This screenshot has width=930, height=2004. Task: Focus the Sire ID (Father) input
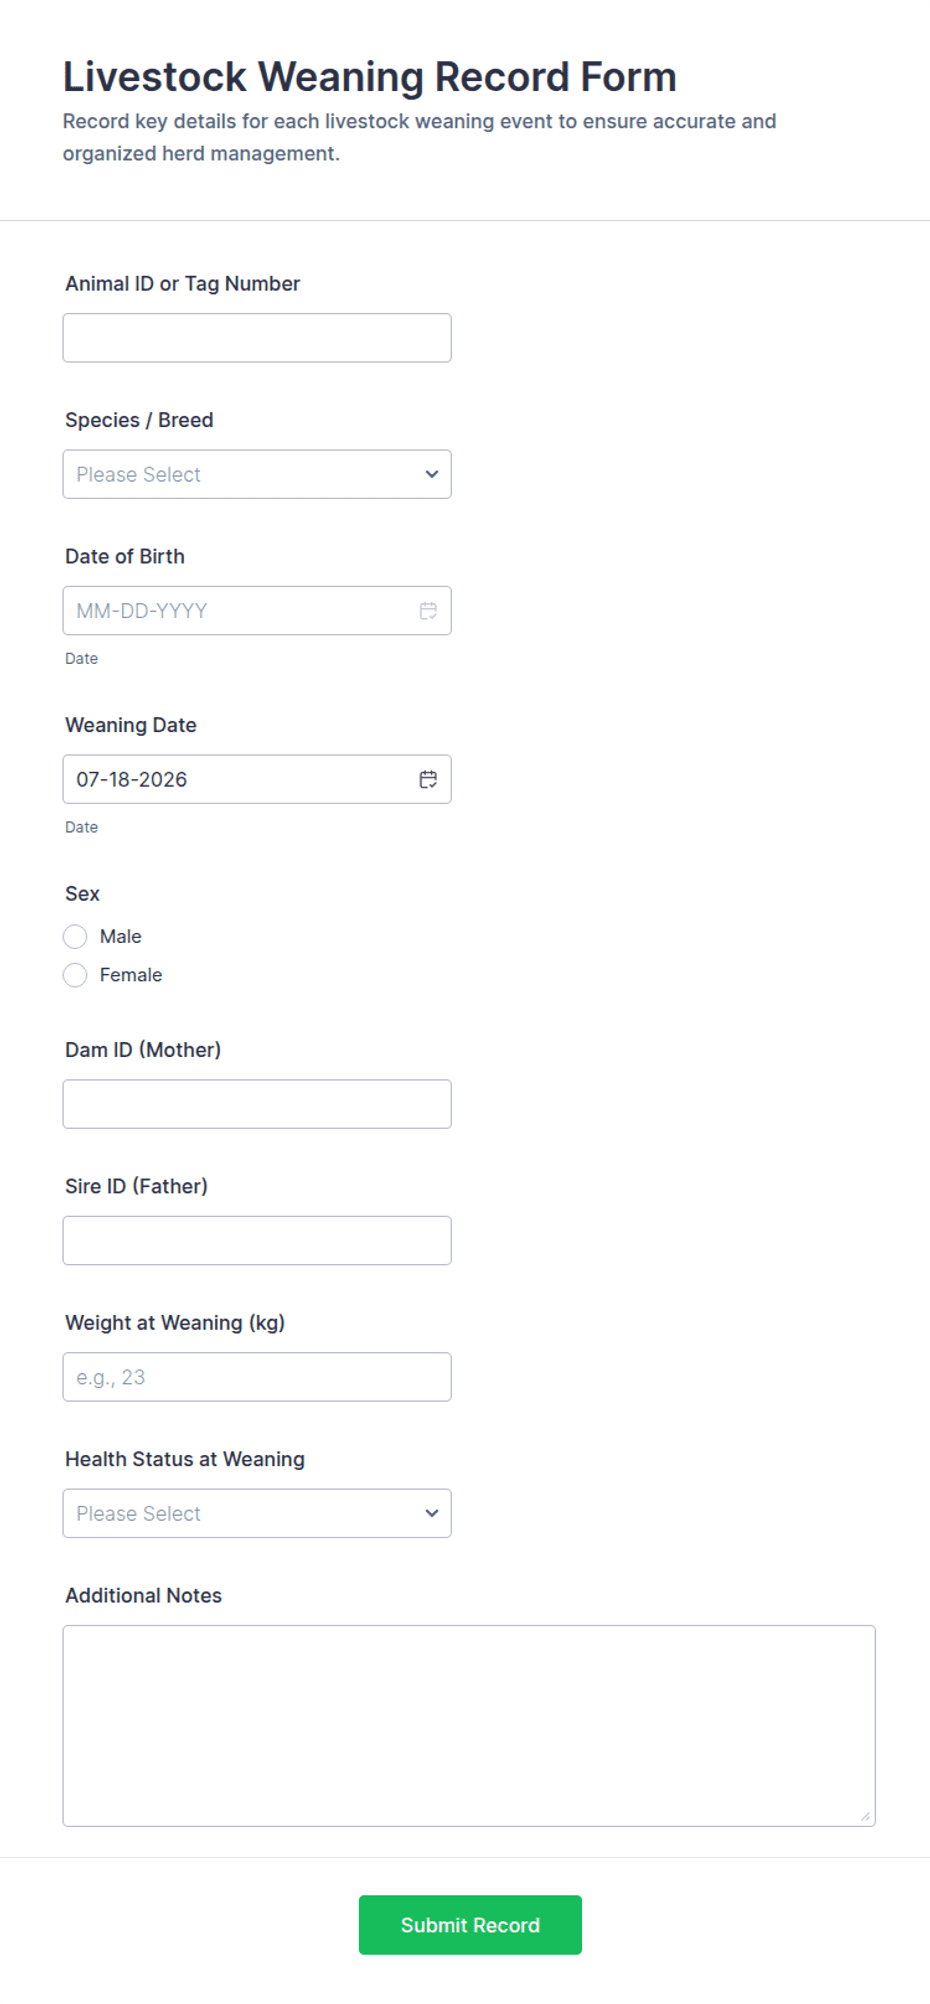(x=257, y=1240)
